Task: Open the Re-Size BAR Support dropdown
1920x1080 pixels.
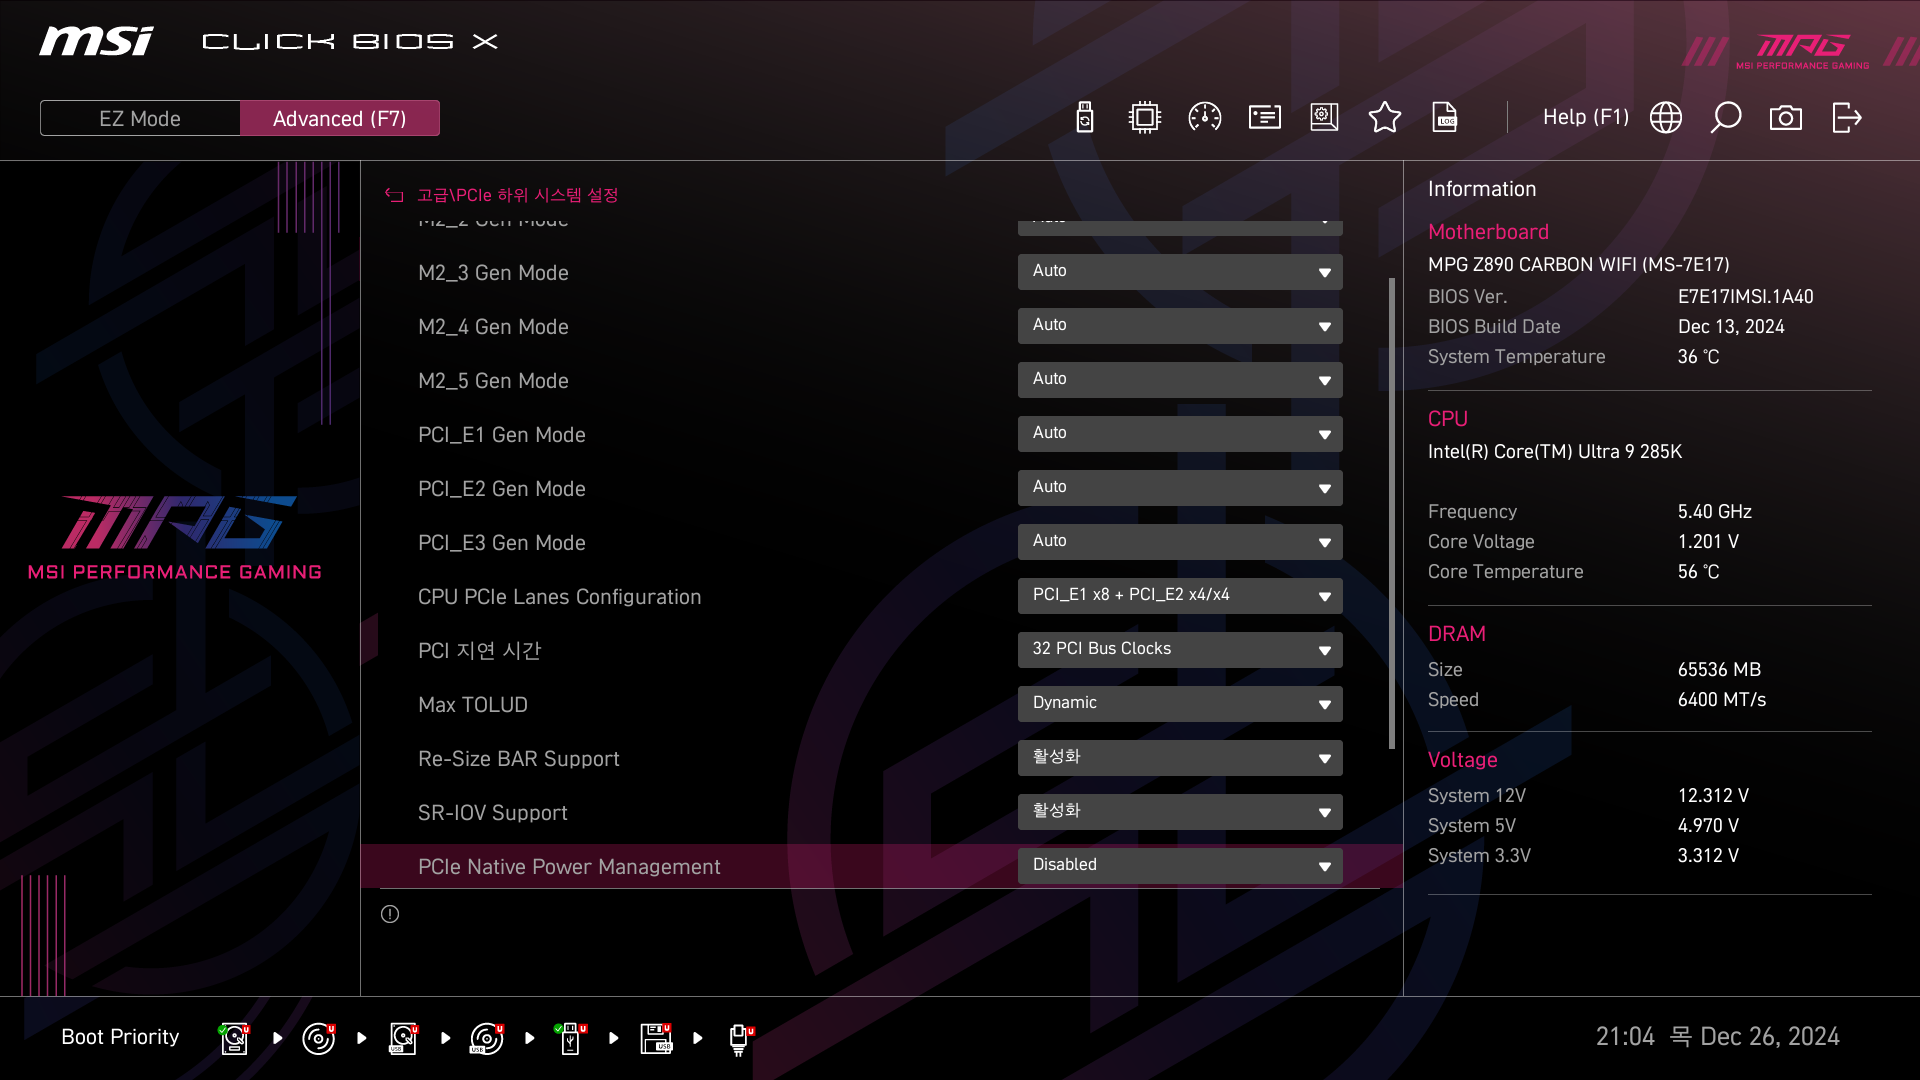Action: click(x=1180, y=757)
